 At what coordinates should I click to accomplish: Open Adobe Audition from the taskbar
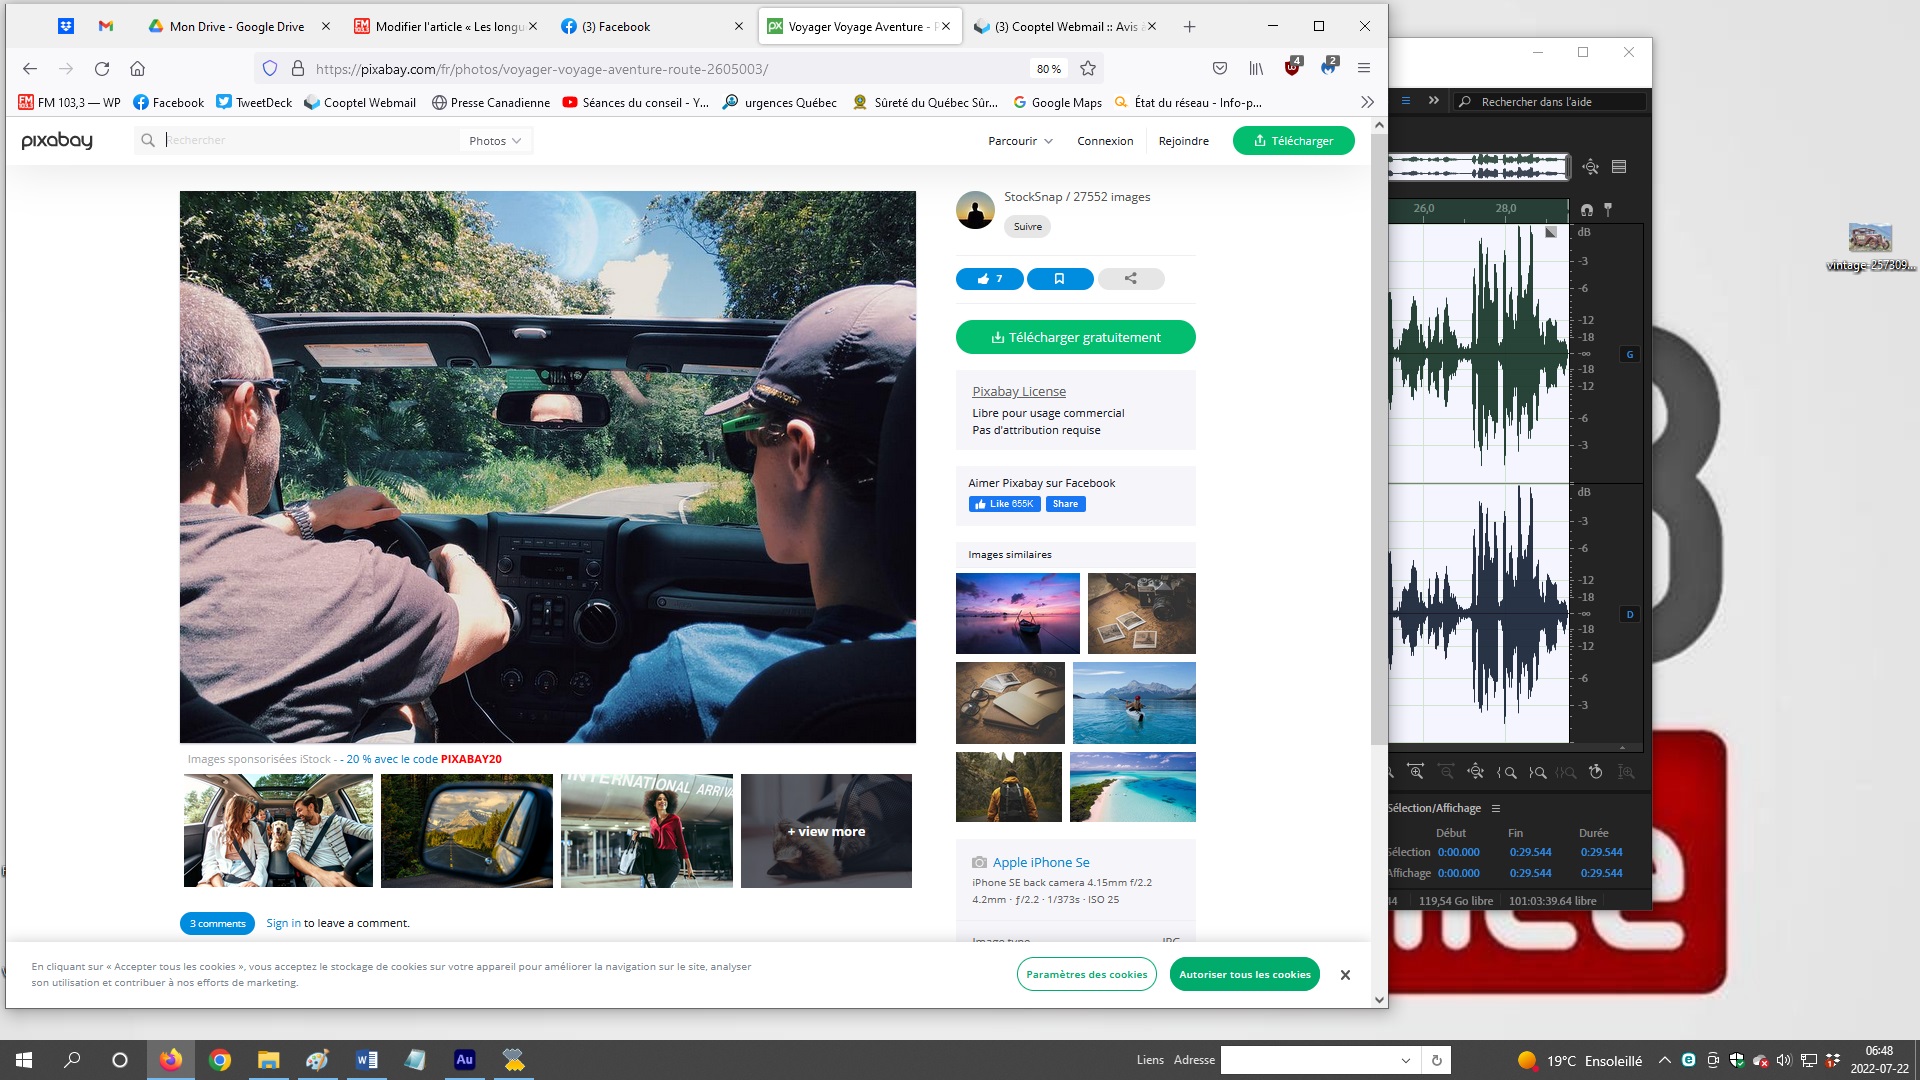click(x=464, y=1060)
